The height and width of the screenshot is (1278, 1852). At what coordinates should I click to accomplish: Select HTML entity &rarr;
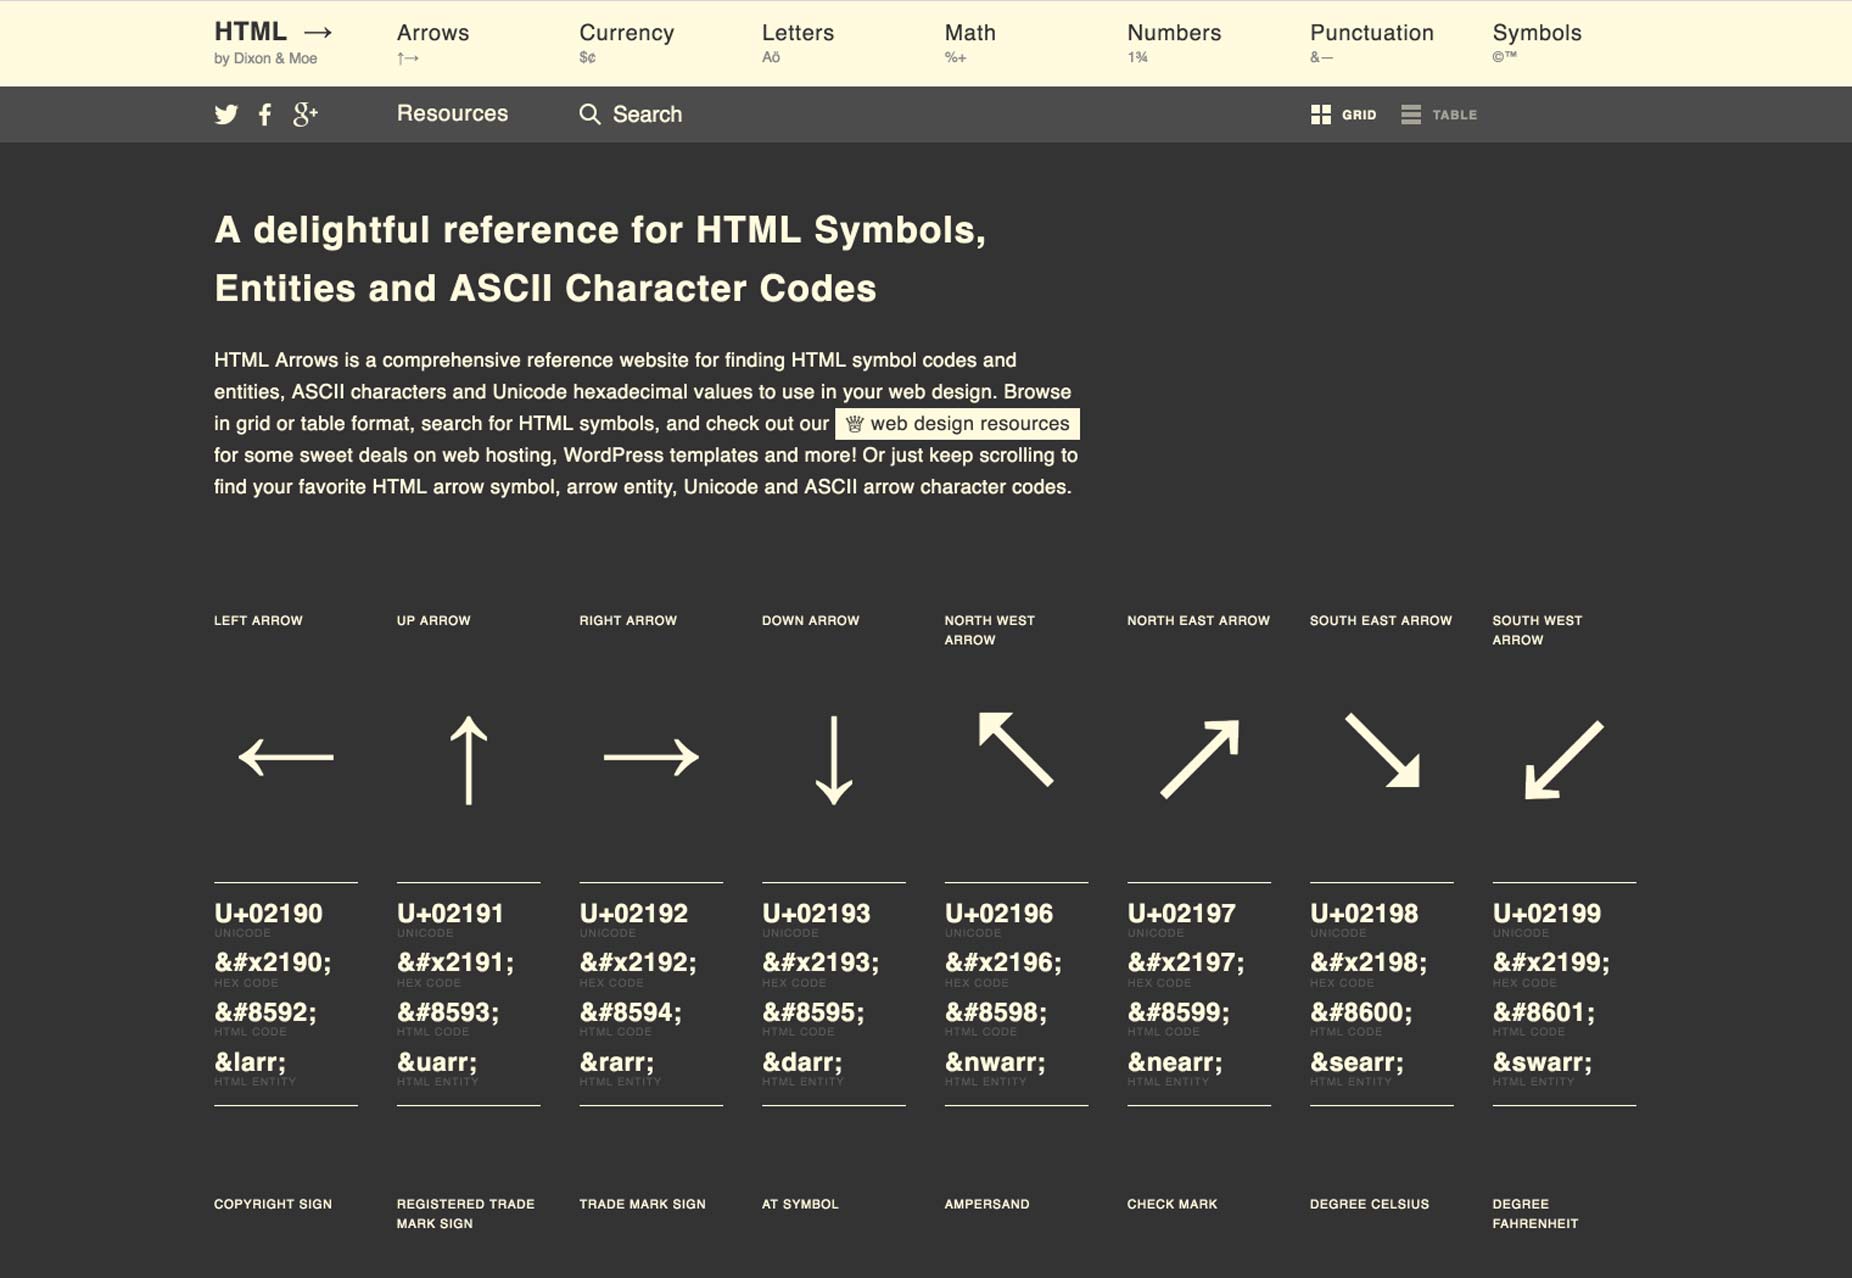coord(617,1062)
